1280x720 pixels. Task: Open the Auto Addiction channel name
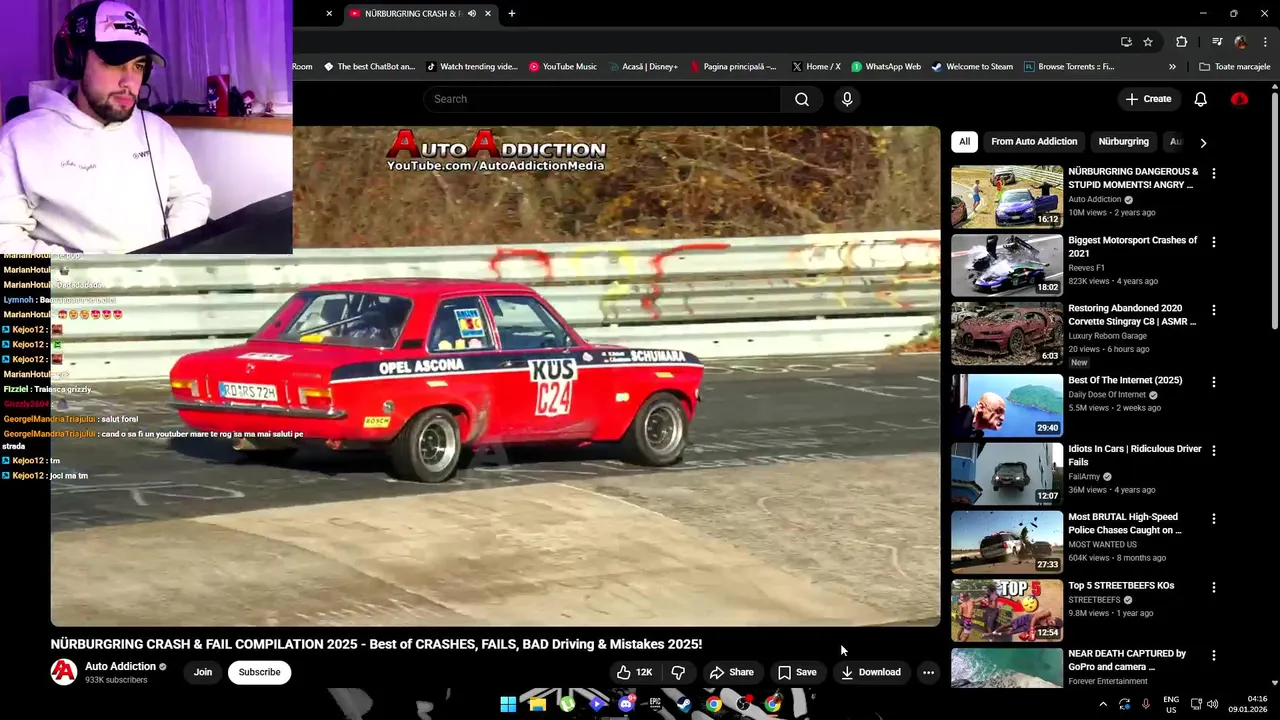(x=120, y=666)
